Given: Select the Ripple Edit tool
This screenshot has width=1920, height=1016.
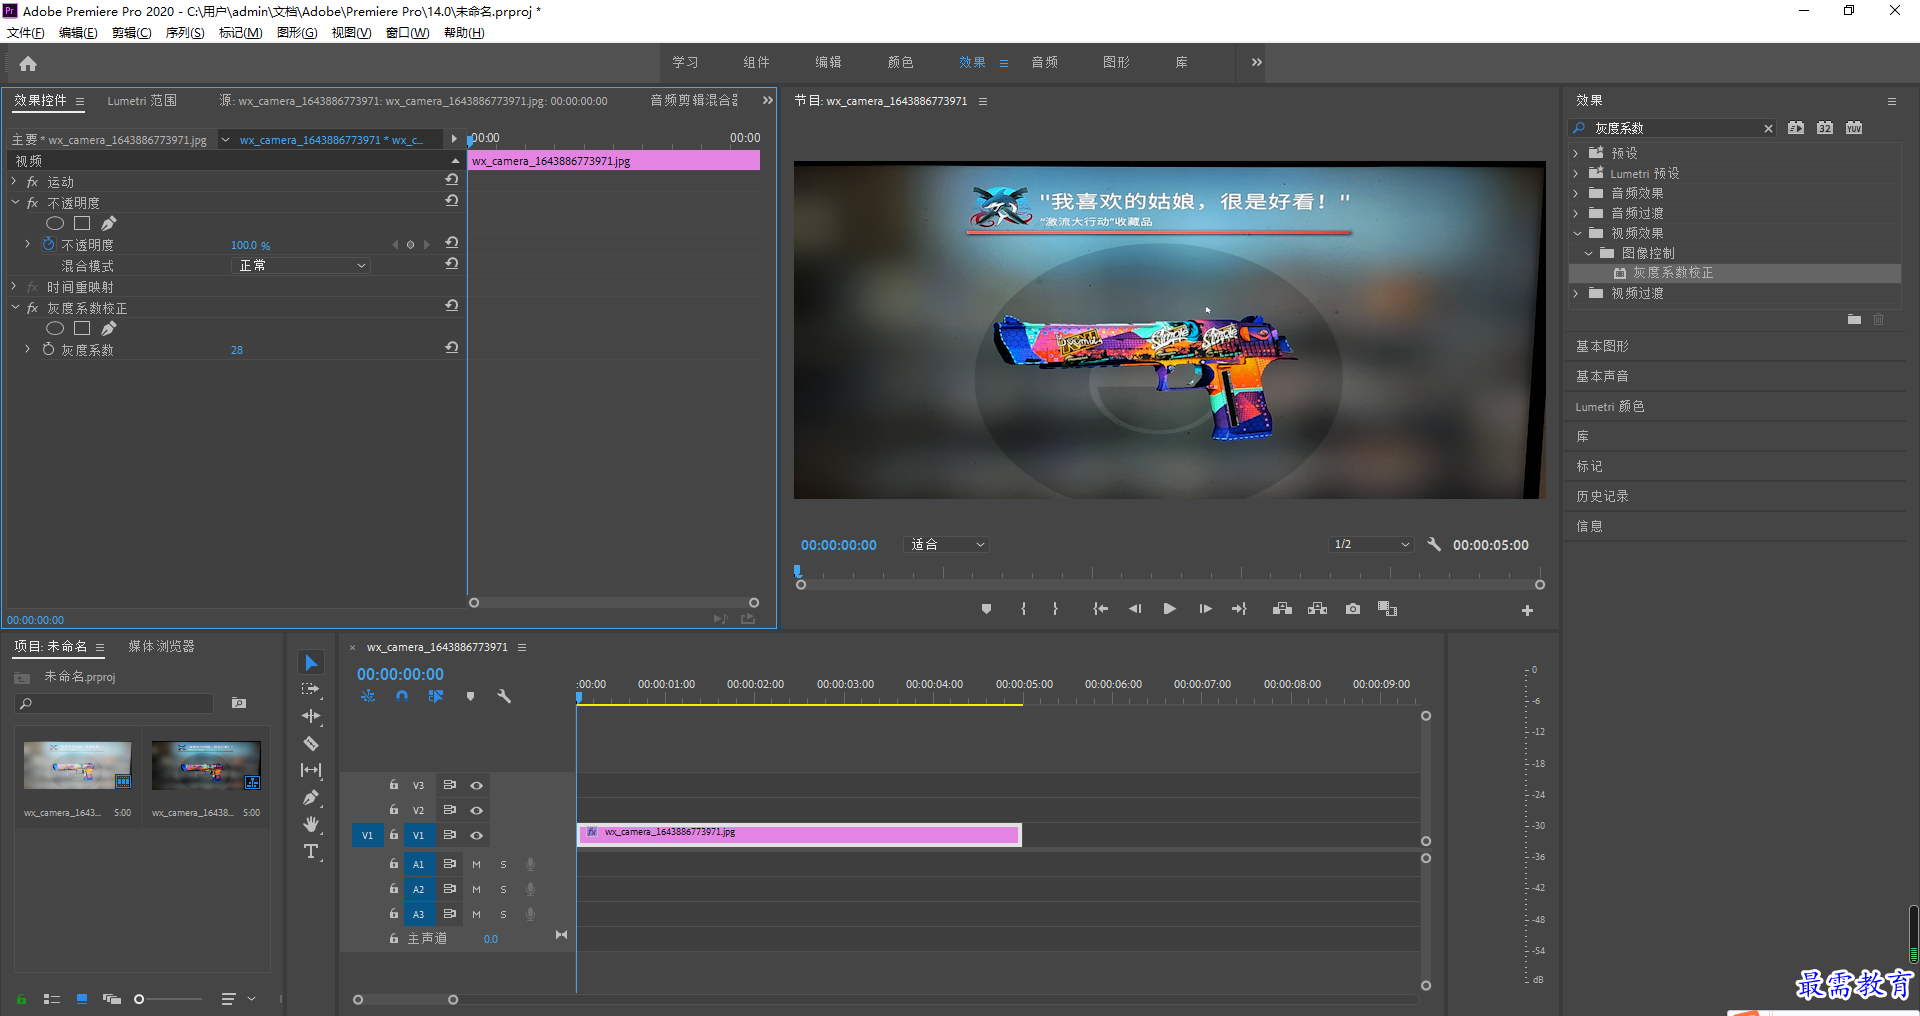Looking at the screenshot, I should 311,716.
